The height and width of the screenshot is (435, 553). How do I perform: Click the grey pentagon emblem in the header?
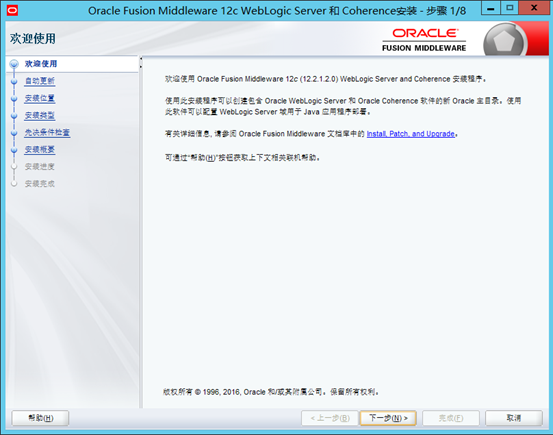pyautogui.click(x=504, y=41)
